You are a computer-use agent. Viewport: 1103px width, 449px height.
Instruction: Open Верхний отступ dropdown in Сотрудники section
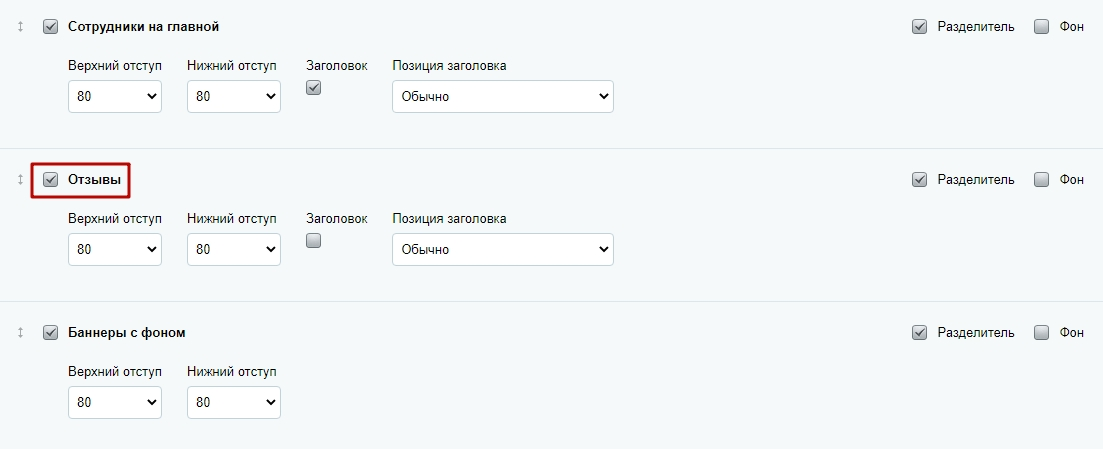click(x=115, y=97)
